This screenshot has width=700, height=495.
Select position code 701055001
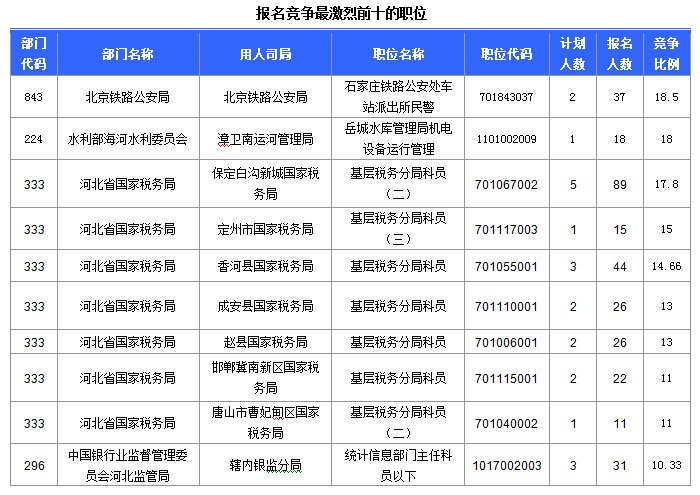pos(506,266)
